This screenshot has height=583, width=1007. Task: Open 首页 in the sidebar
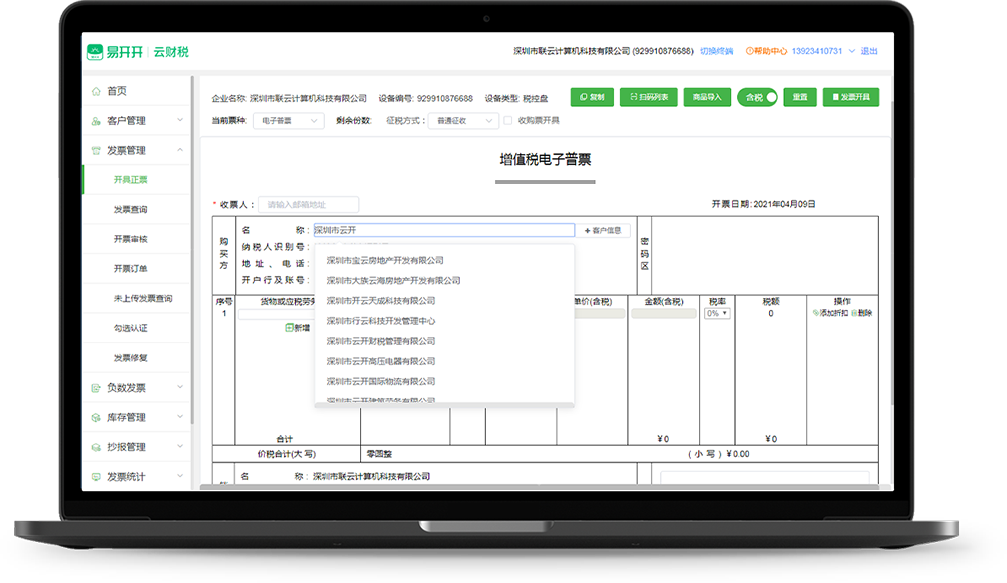click(x=136, y=91)
